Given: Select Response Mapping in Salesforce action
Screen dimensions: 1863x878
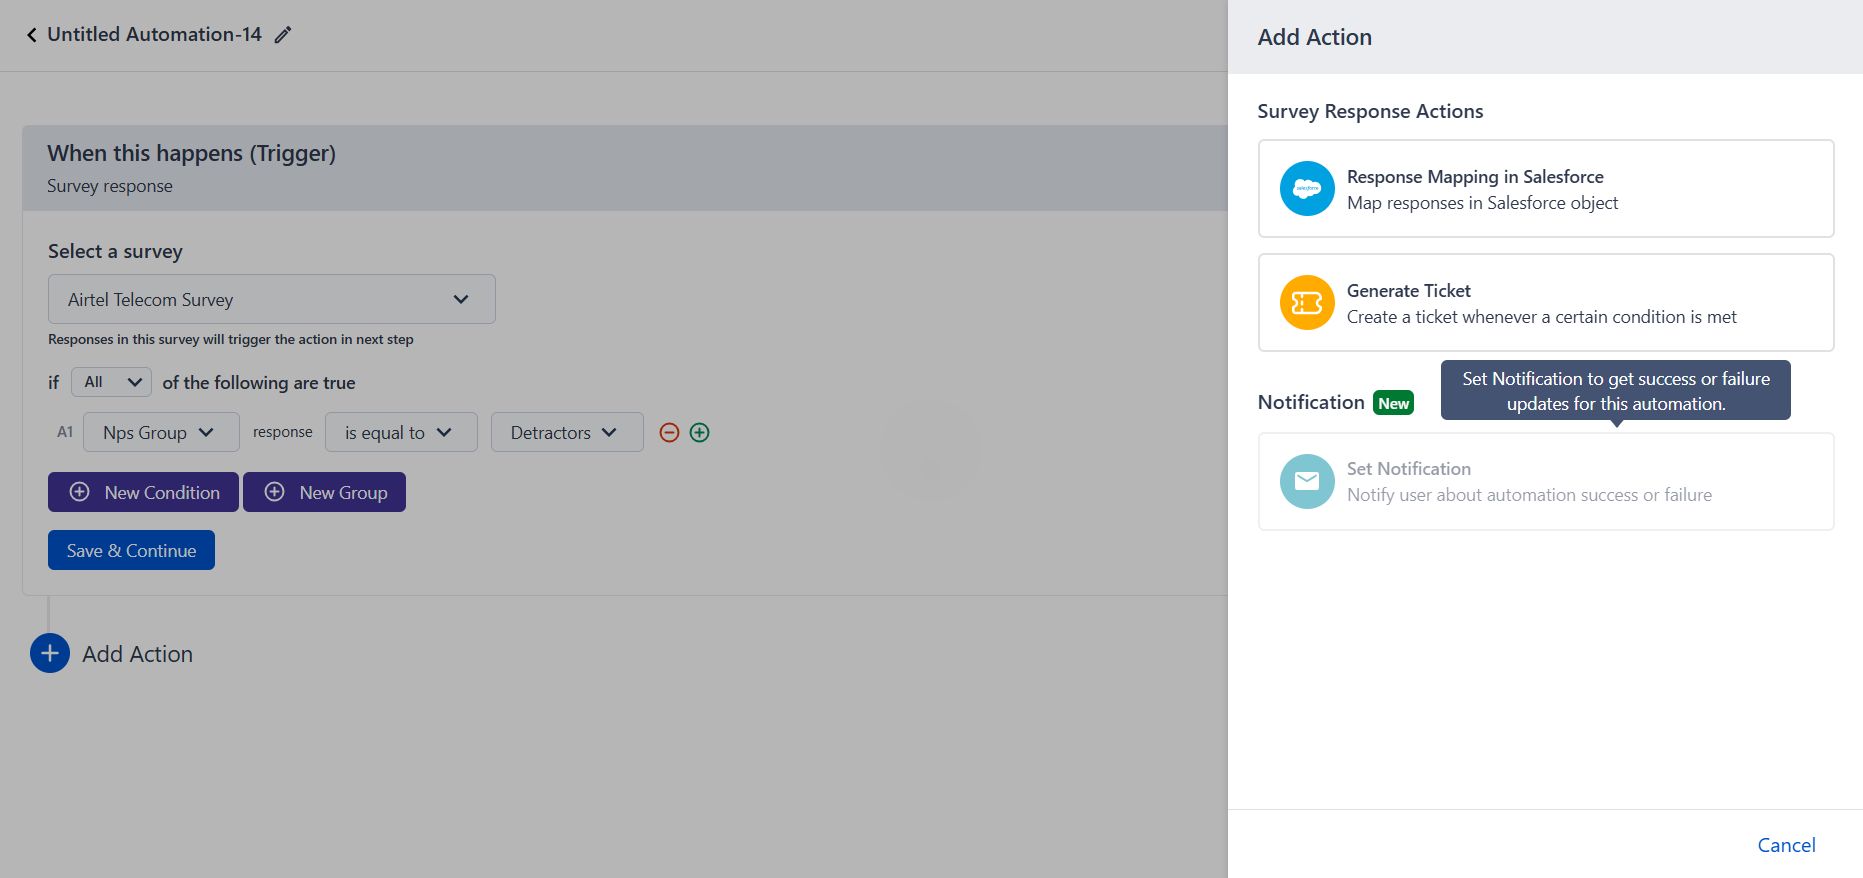Looking at the screenshot, I should (x=1475, y=177).
